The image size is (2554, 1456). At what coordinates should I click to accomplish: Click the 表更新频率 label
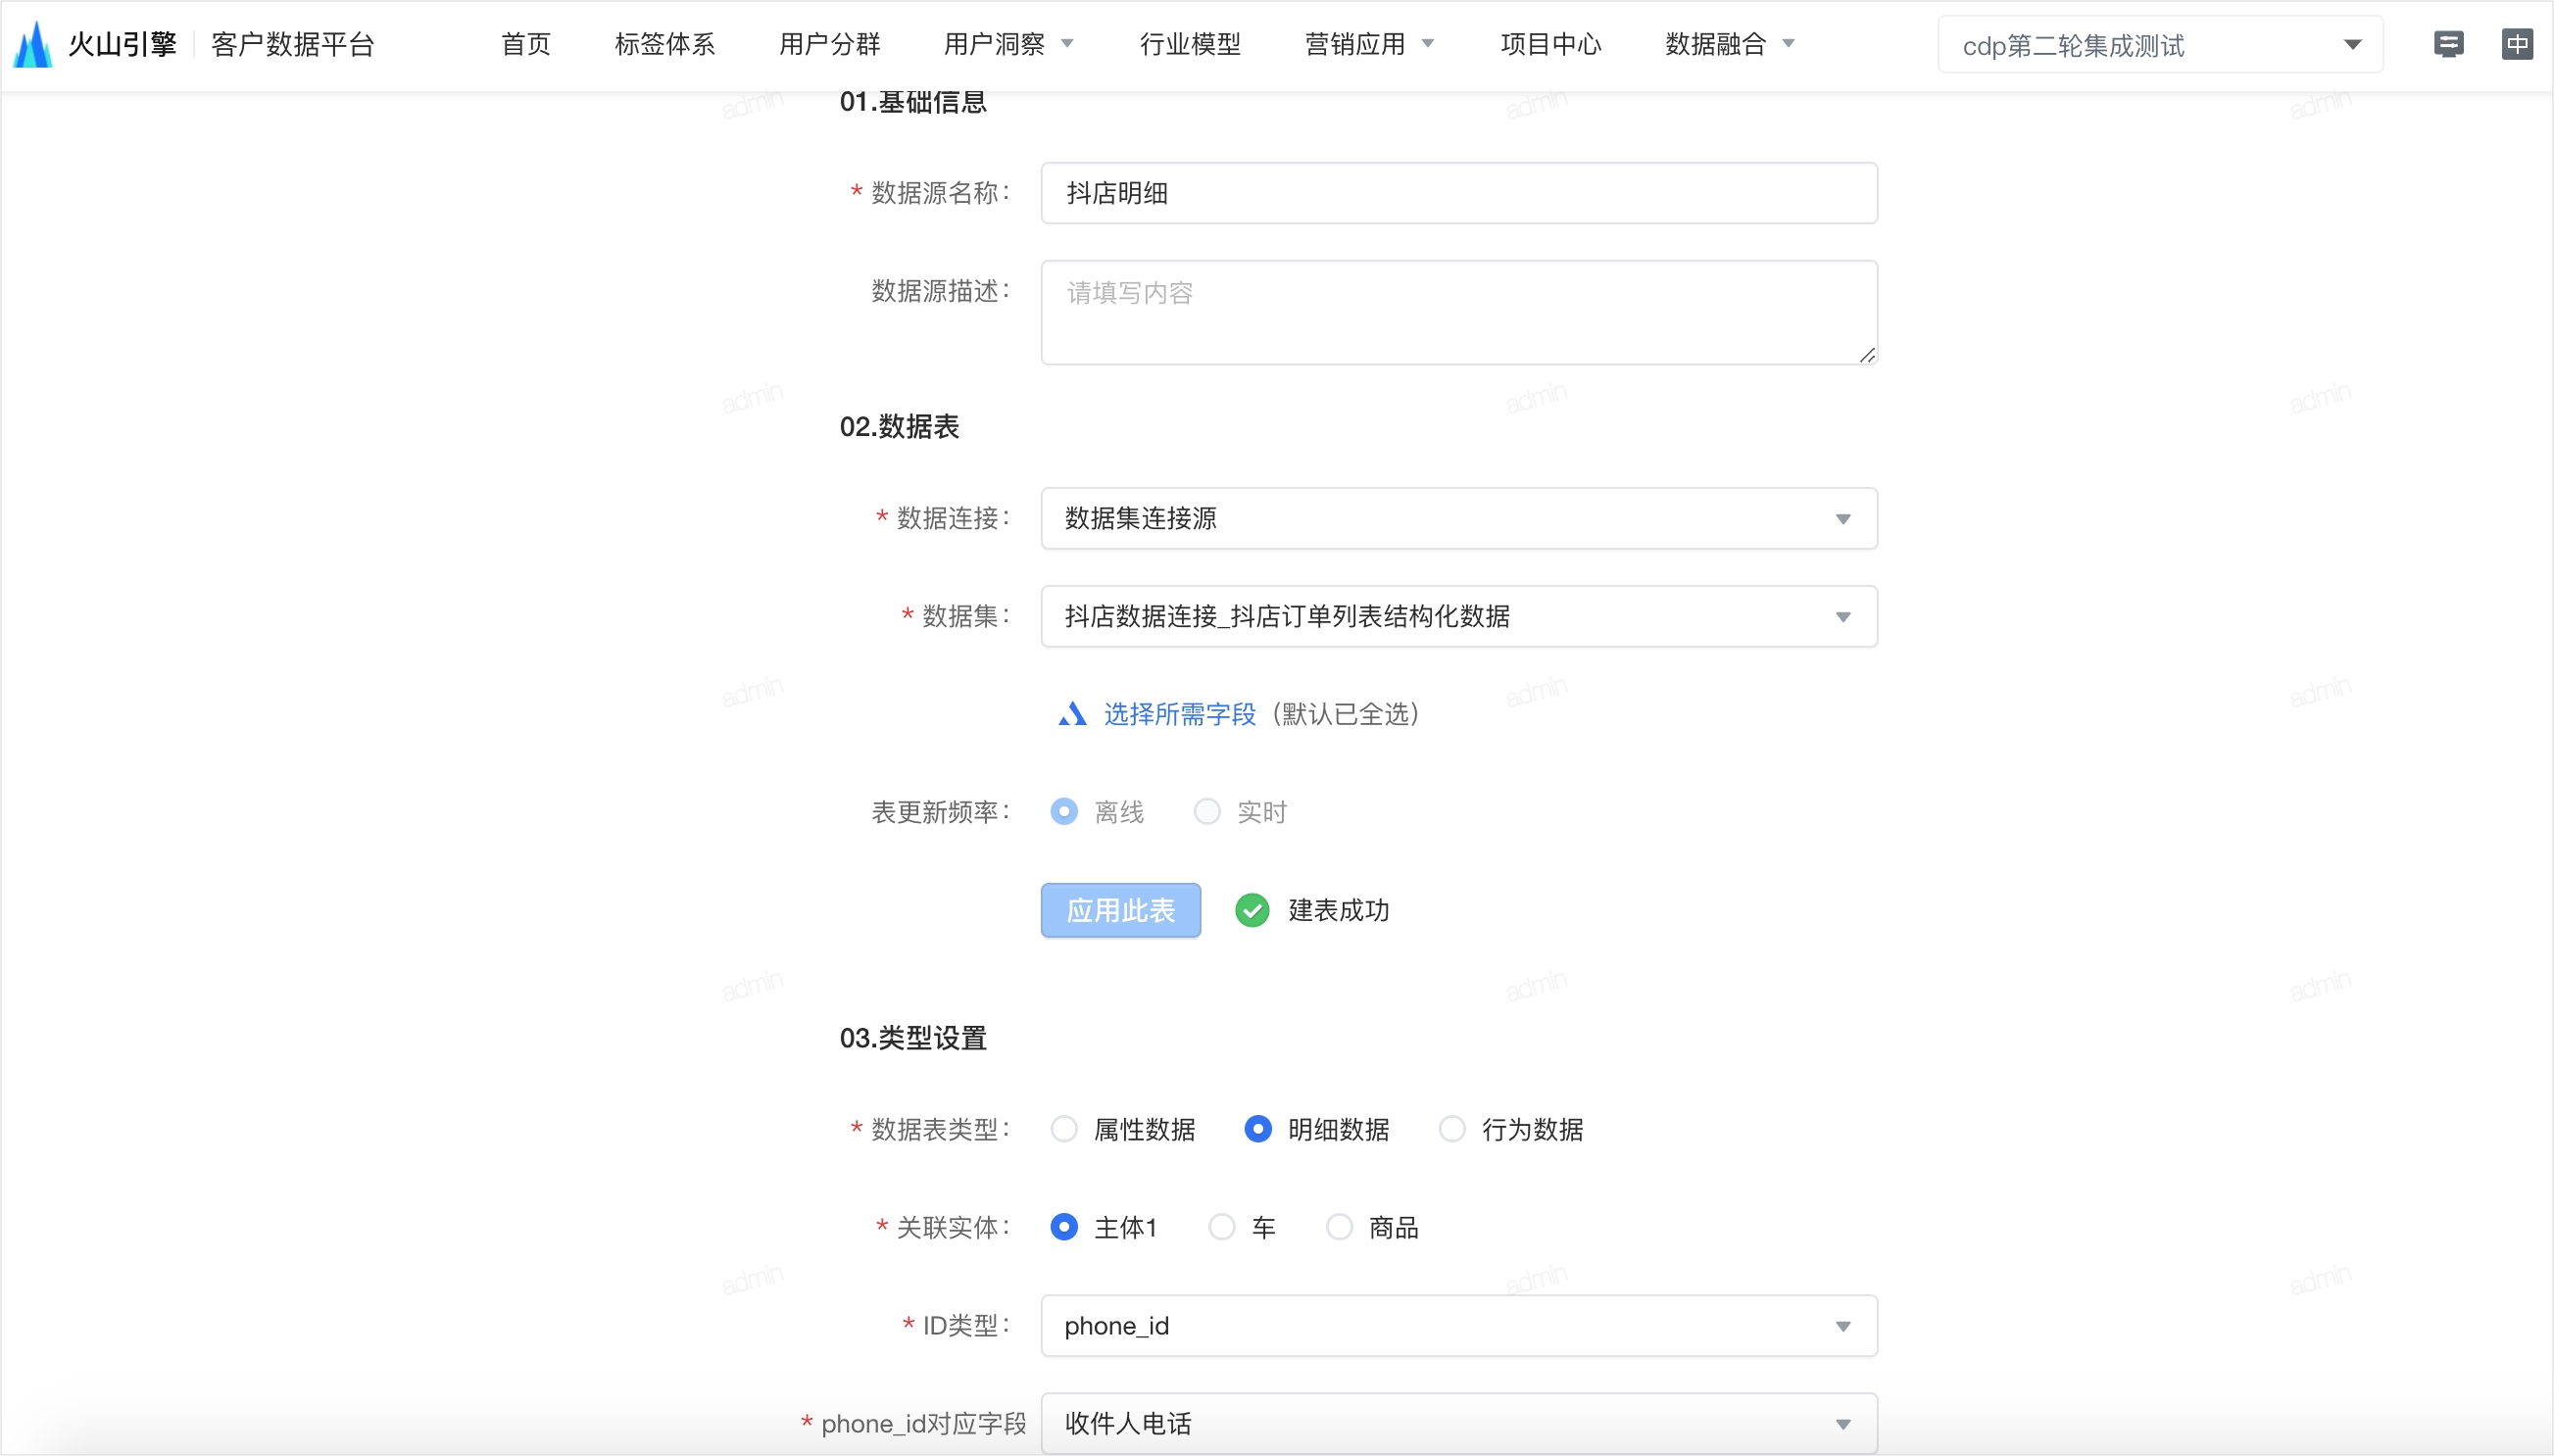point(941,812)
